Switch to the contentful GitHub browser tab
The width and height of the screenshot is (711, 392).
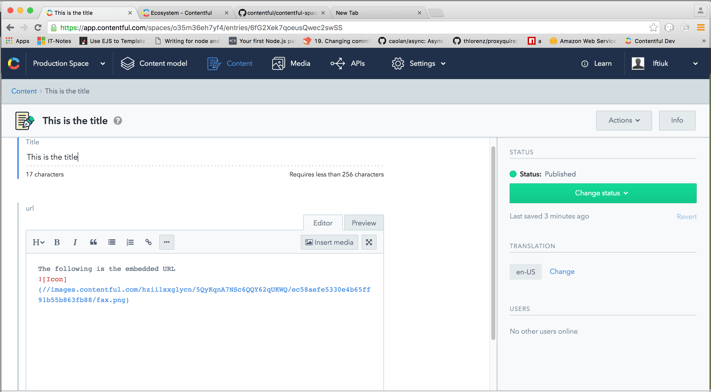(281, 13)
